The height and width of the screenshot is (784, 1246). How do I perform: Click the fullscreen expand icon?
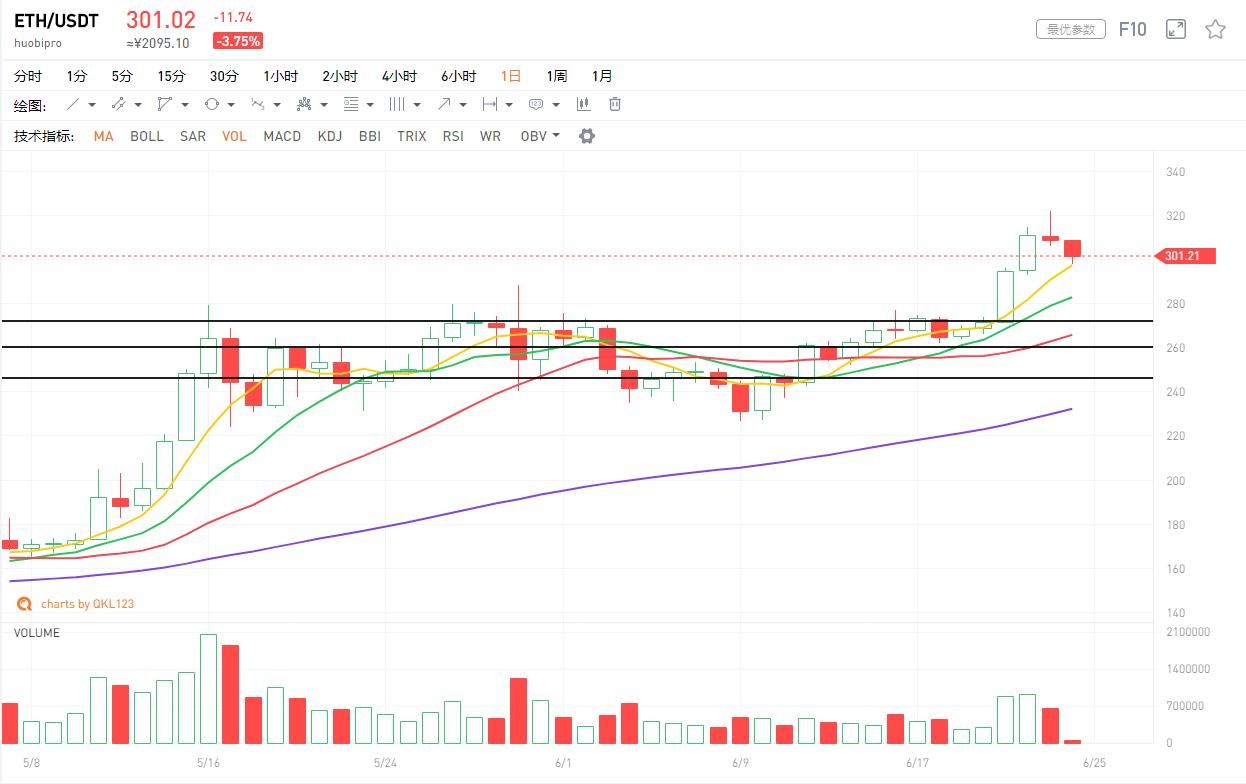(x=1176, y=29)
